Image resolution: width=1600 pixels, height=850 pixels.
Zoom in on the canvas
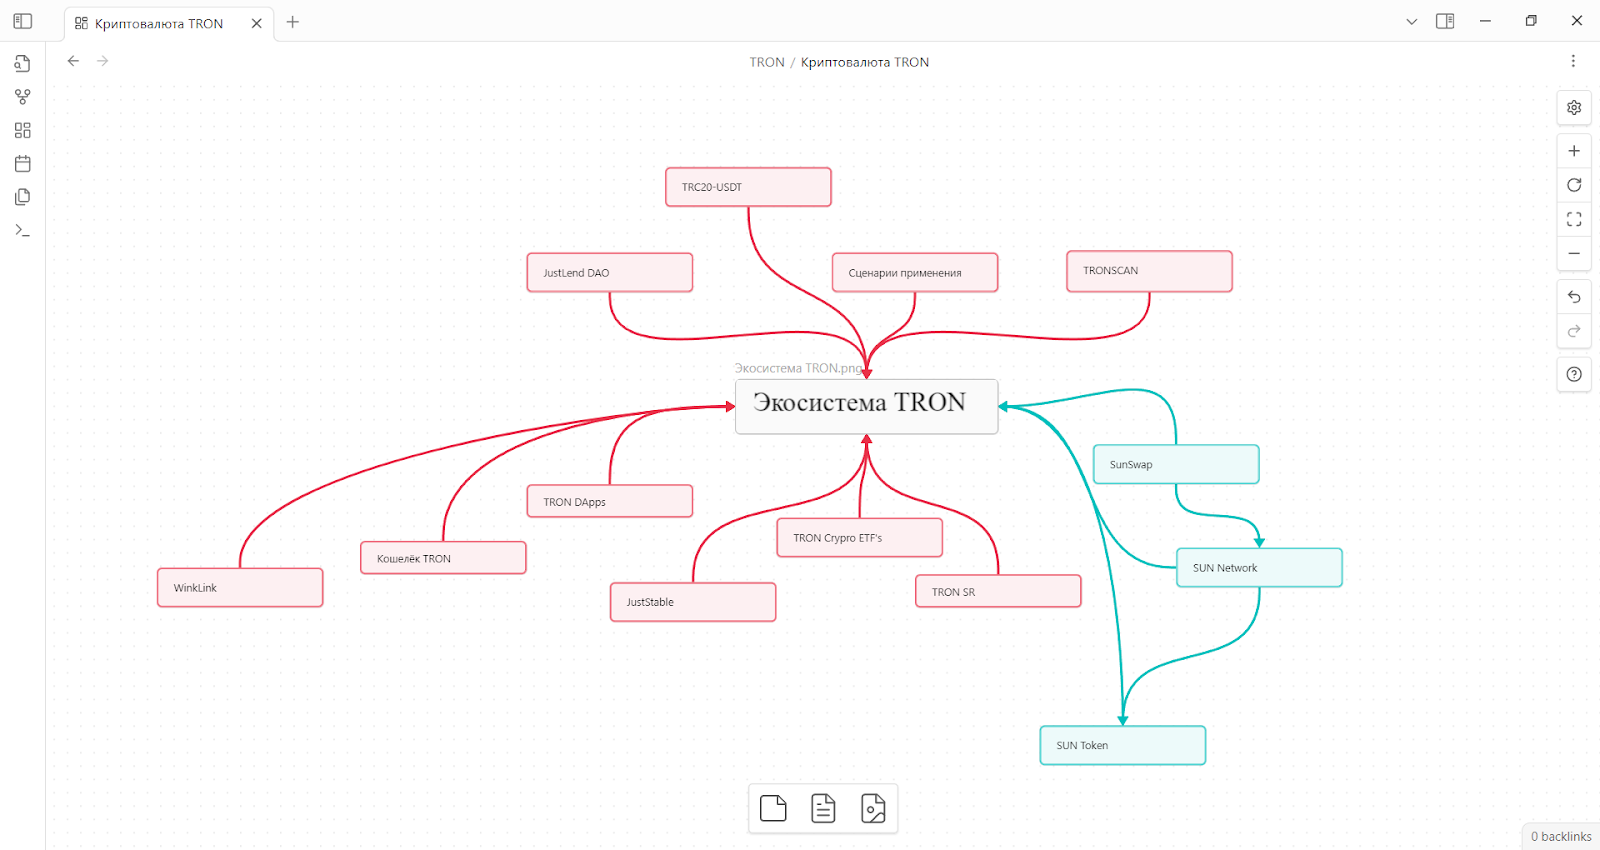pyautogui.click(x=1574, y=151)
